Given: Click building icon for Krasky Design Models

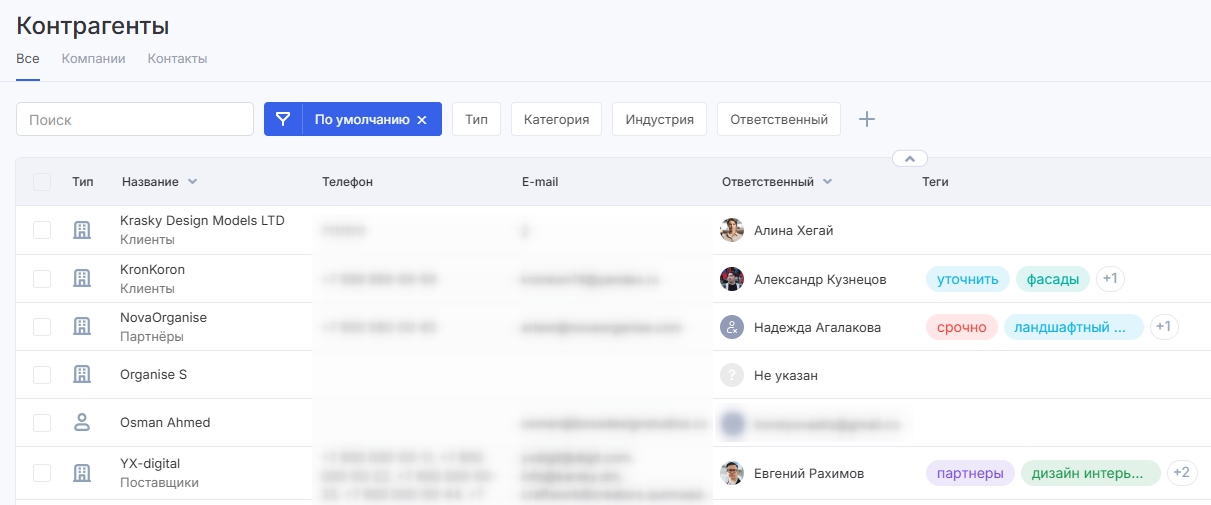Looking at the screenshot, I should (82, 230).
